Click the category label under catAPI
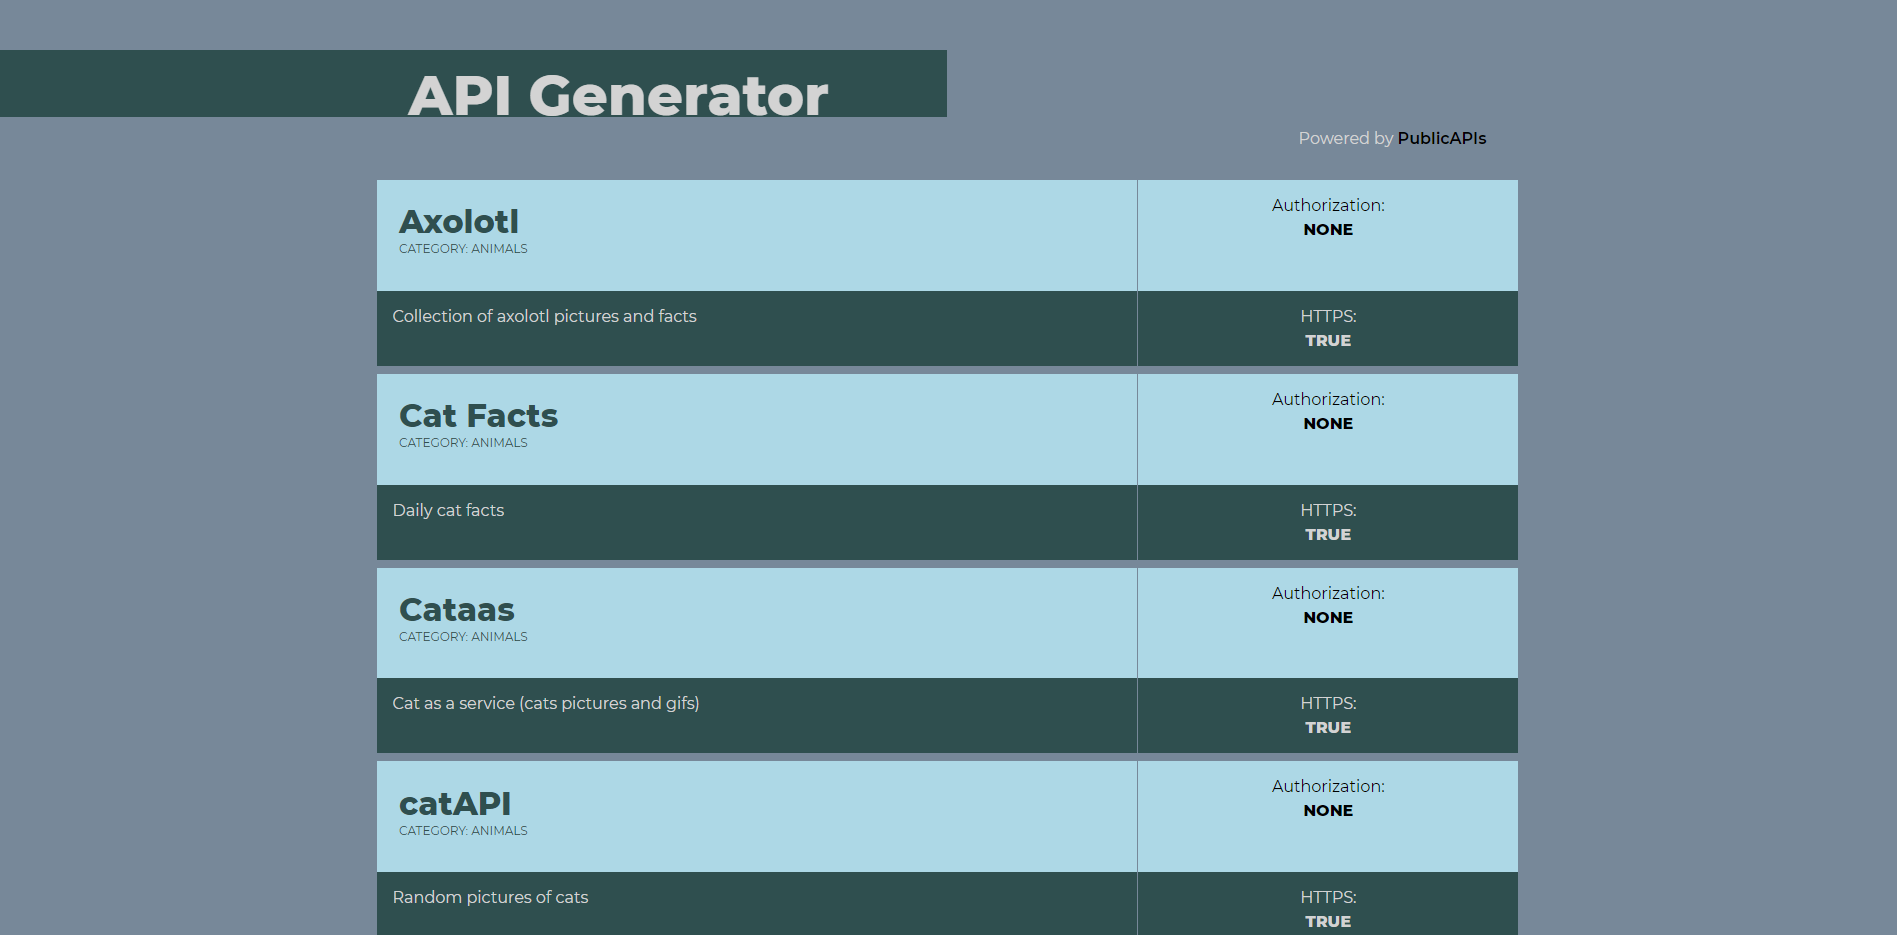Image resolution: width=1897 pixels, height=935 pixels. [x=463, y=831]
